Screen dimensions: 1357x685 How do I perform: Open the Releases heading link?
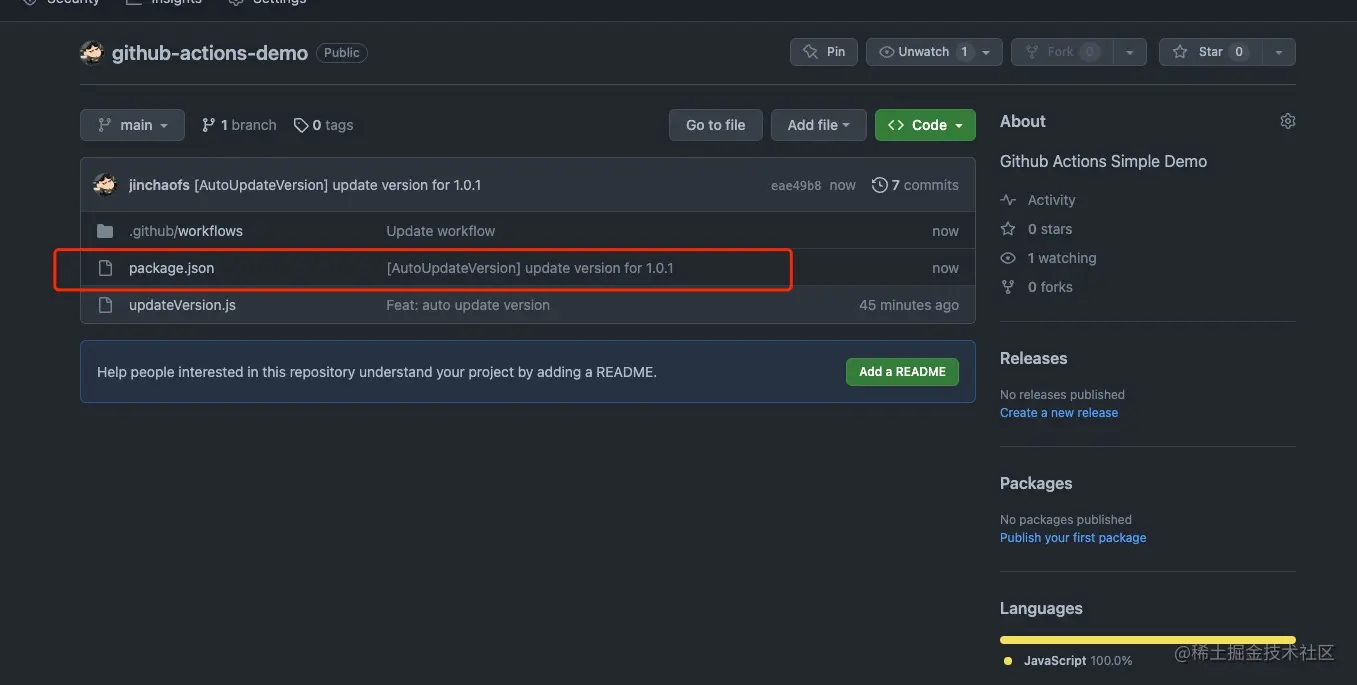[x=1033, y=358]
